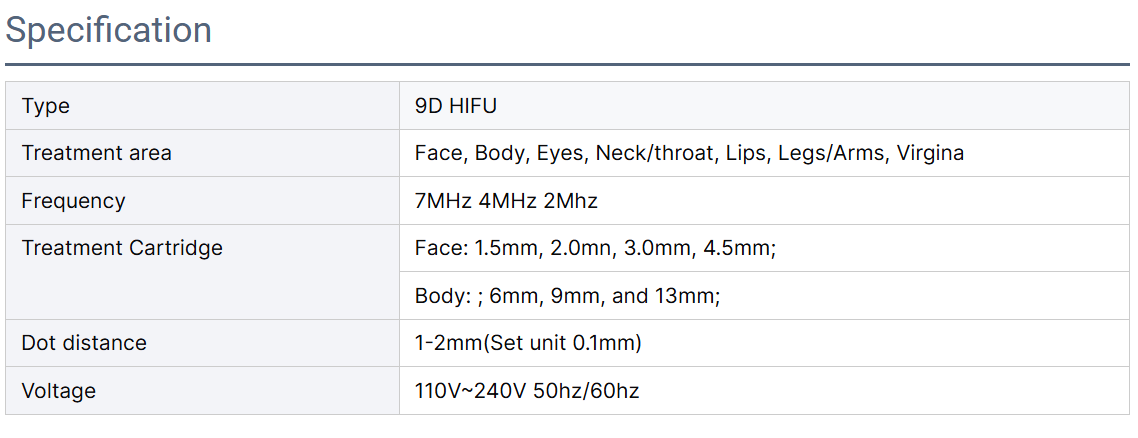Click the Body cartridge depths cell
The image size is (1138, 438).
pos(764,296)
